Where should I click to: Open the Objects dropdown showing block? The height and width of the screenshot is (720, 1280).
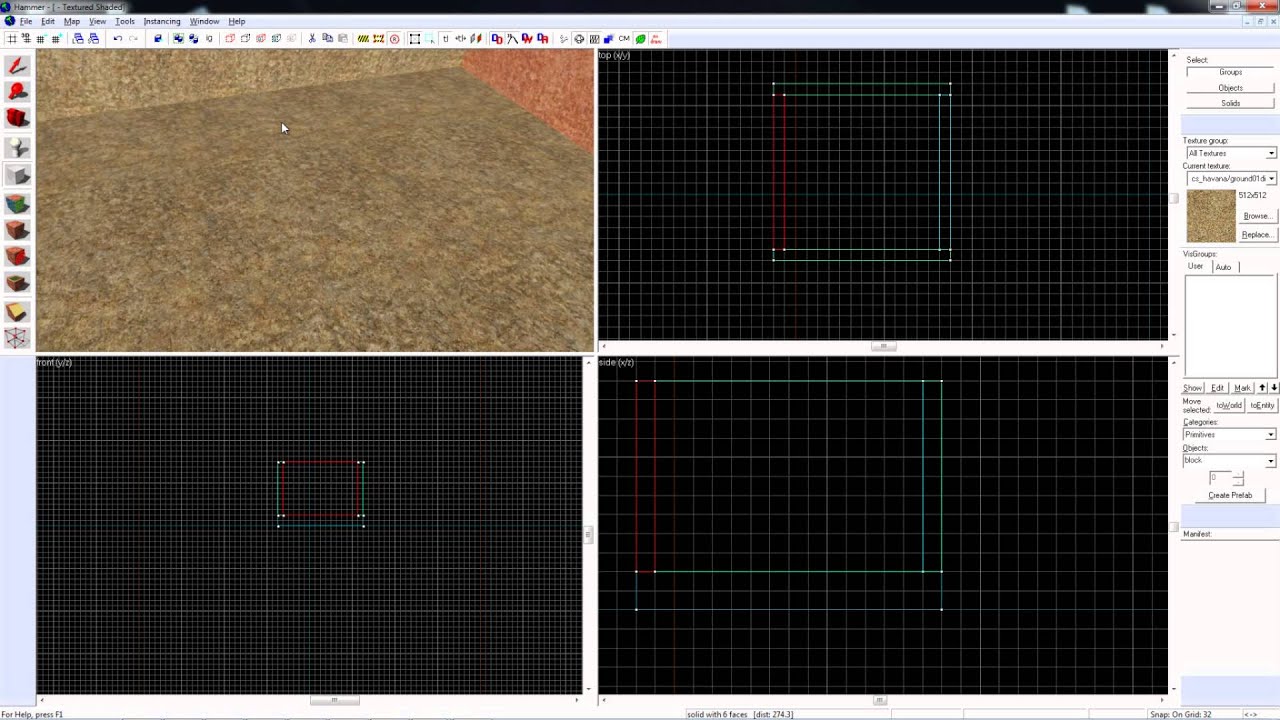[1271, 461]
